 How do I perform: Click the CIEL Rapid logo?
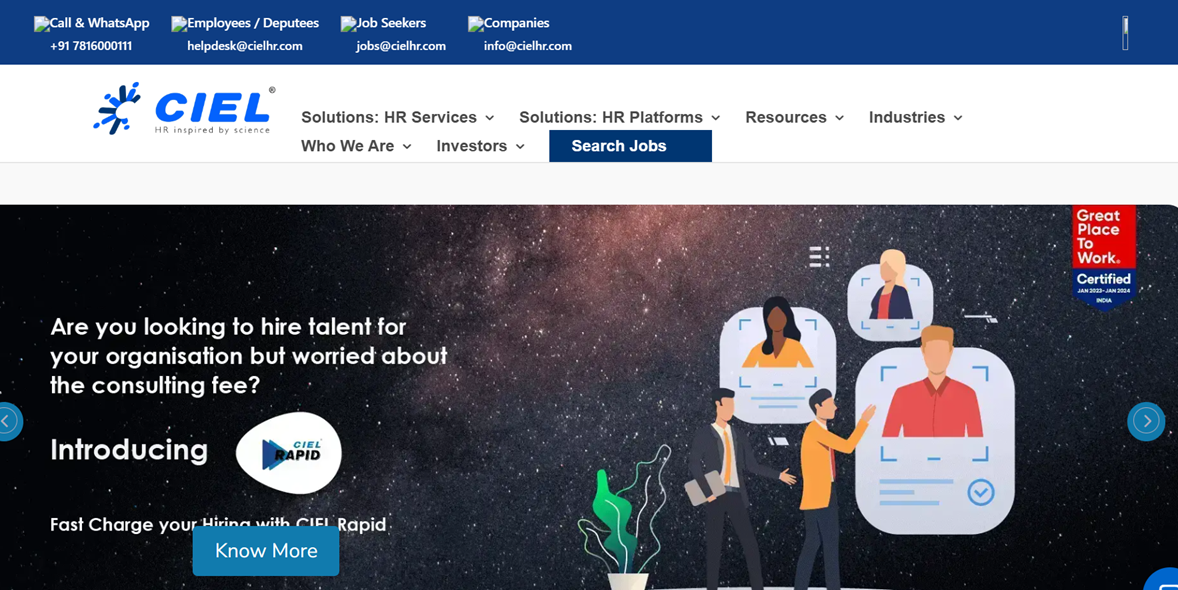(x=289, y=452)
